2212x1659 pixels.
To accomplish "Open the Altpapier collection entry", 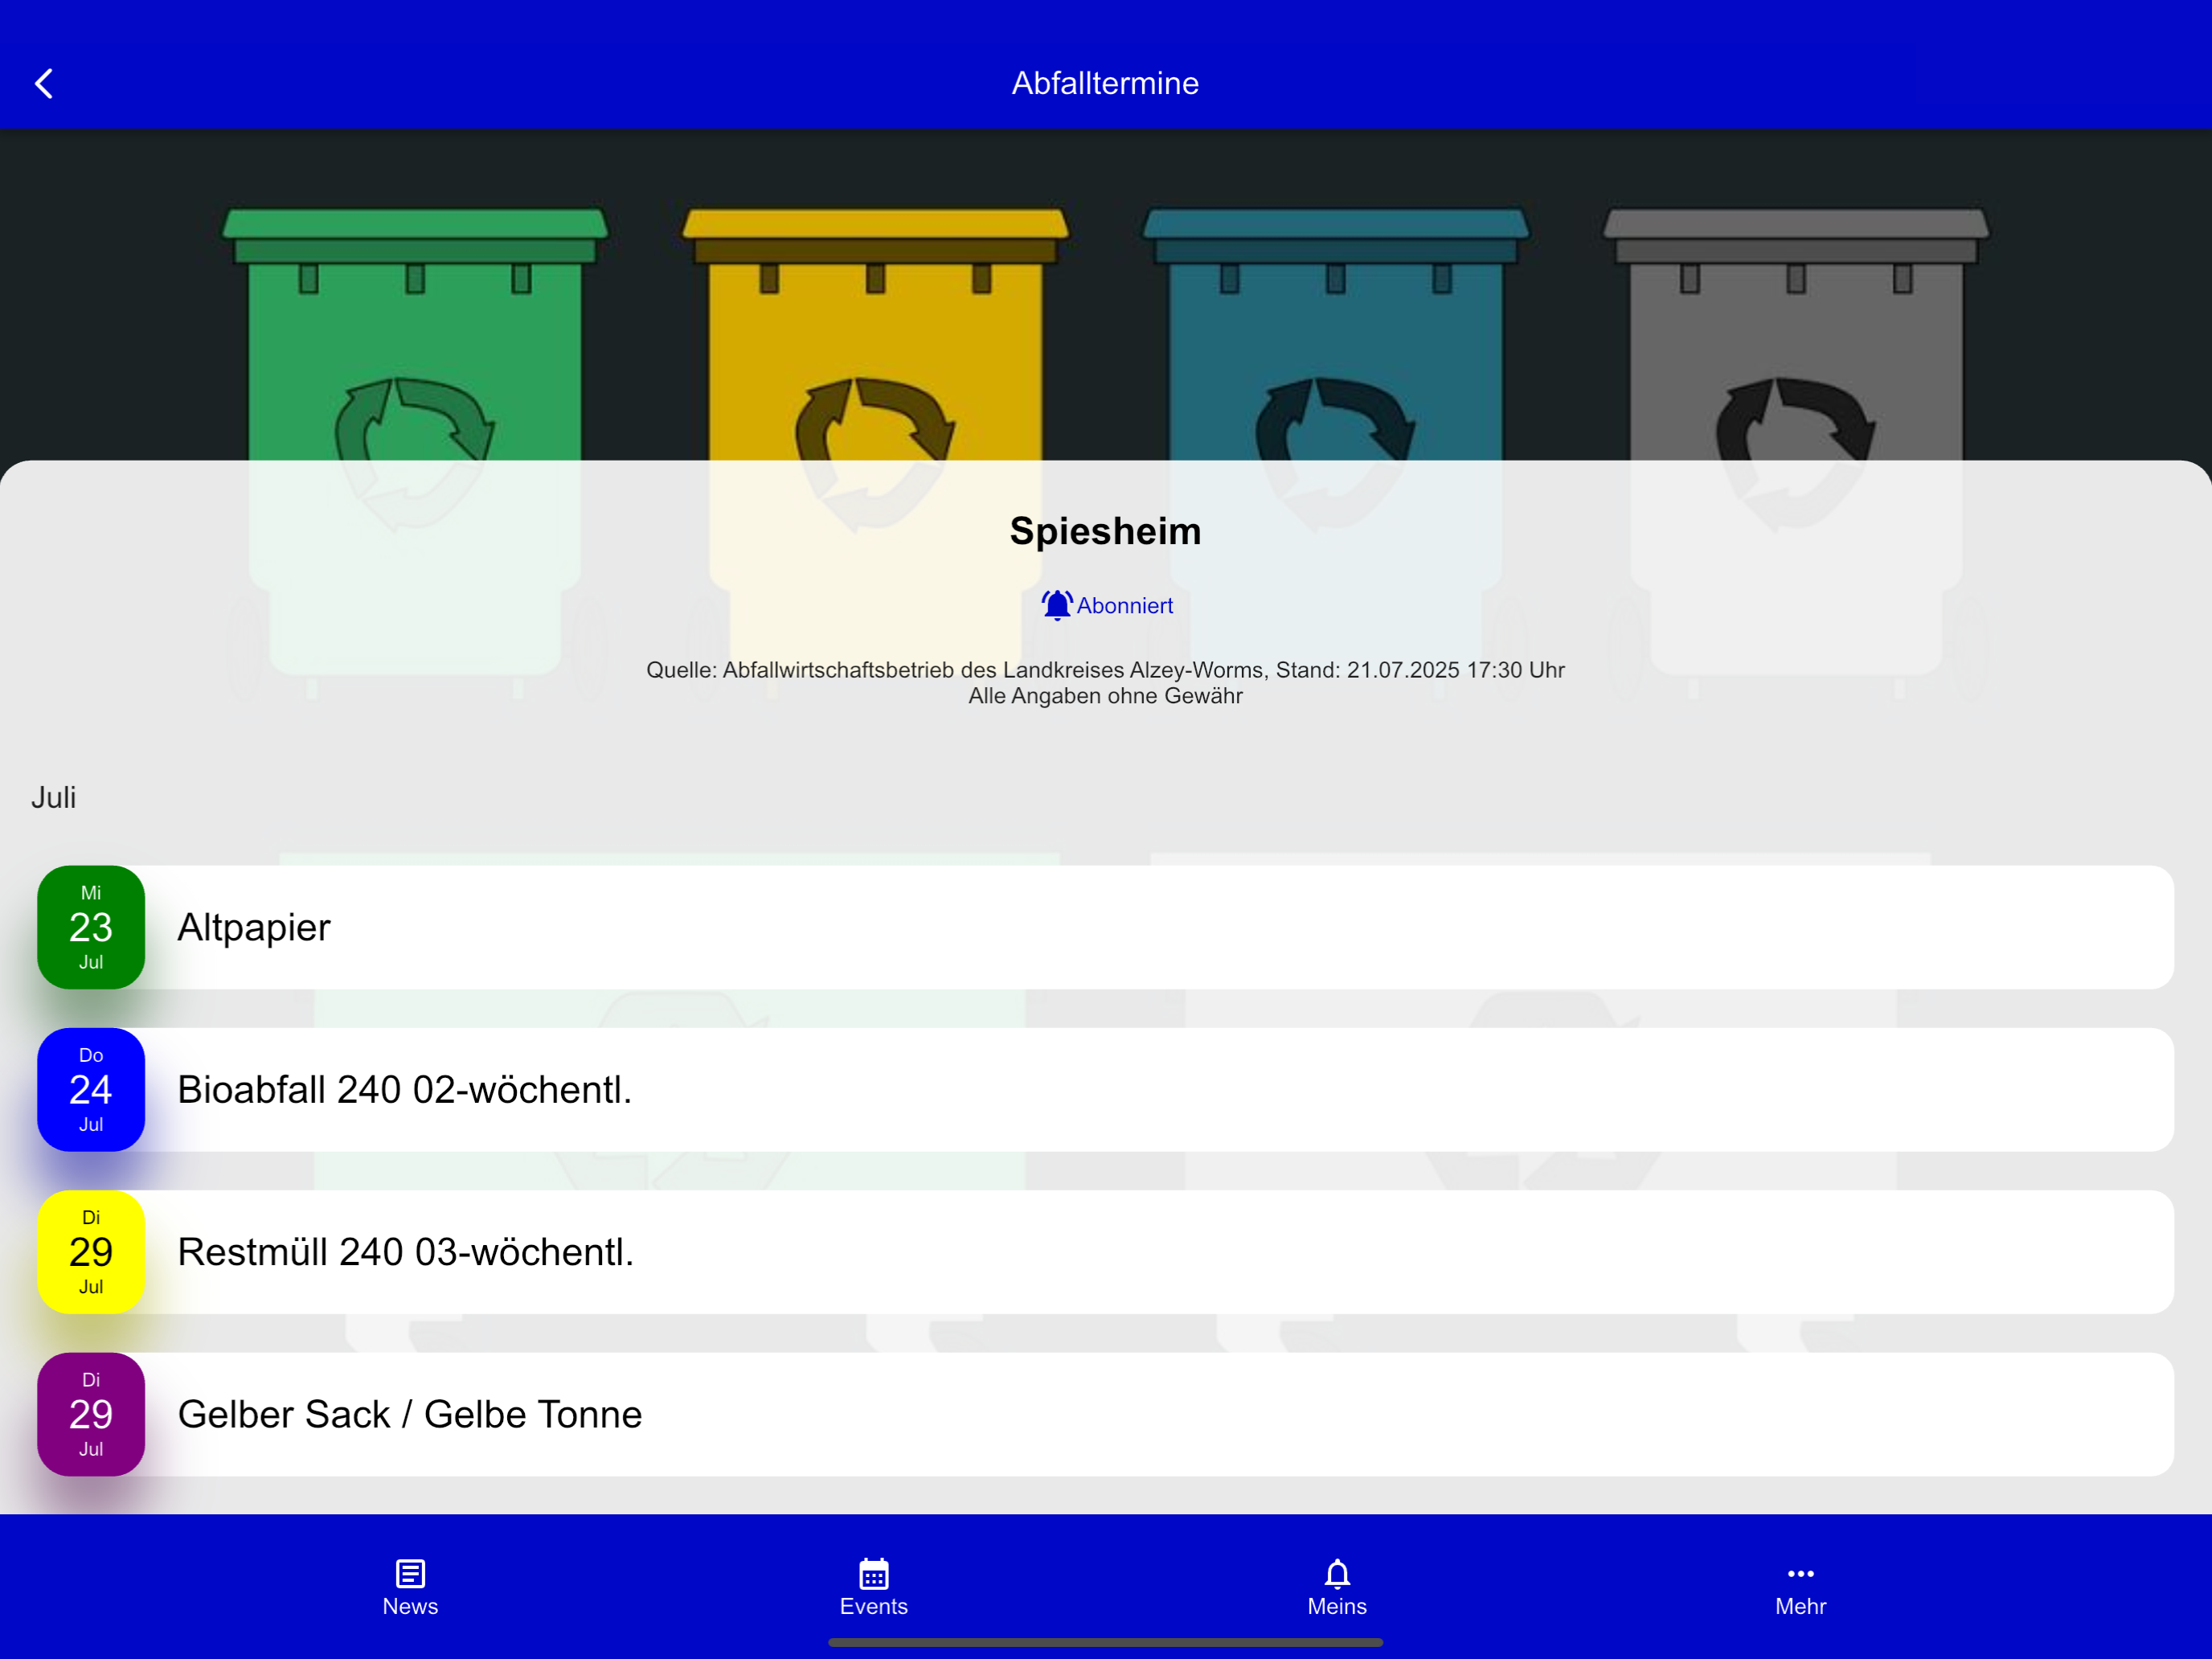I will [x=1105, y=927].
